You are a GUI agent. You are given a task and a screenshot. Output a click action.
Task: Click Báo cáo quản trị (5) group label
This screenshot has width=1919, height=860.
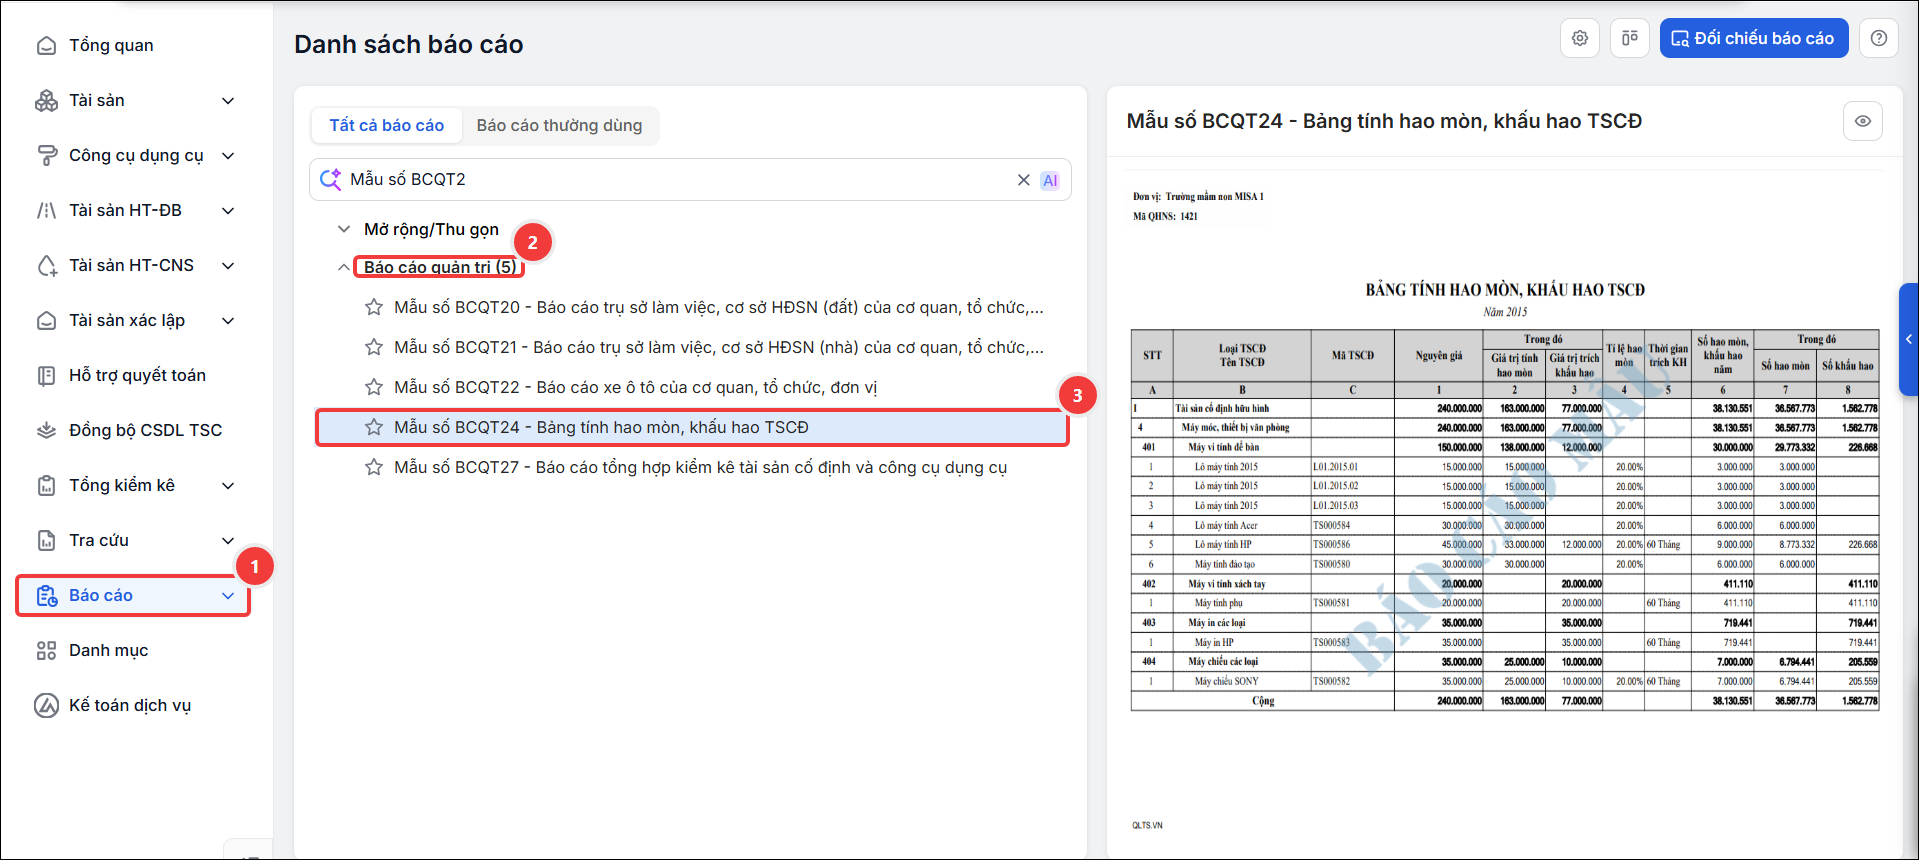click(440, 267)
